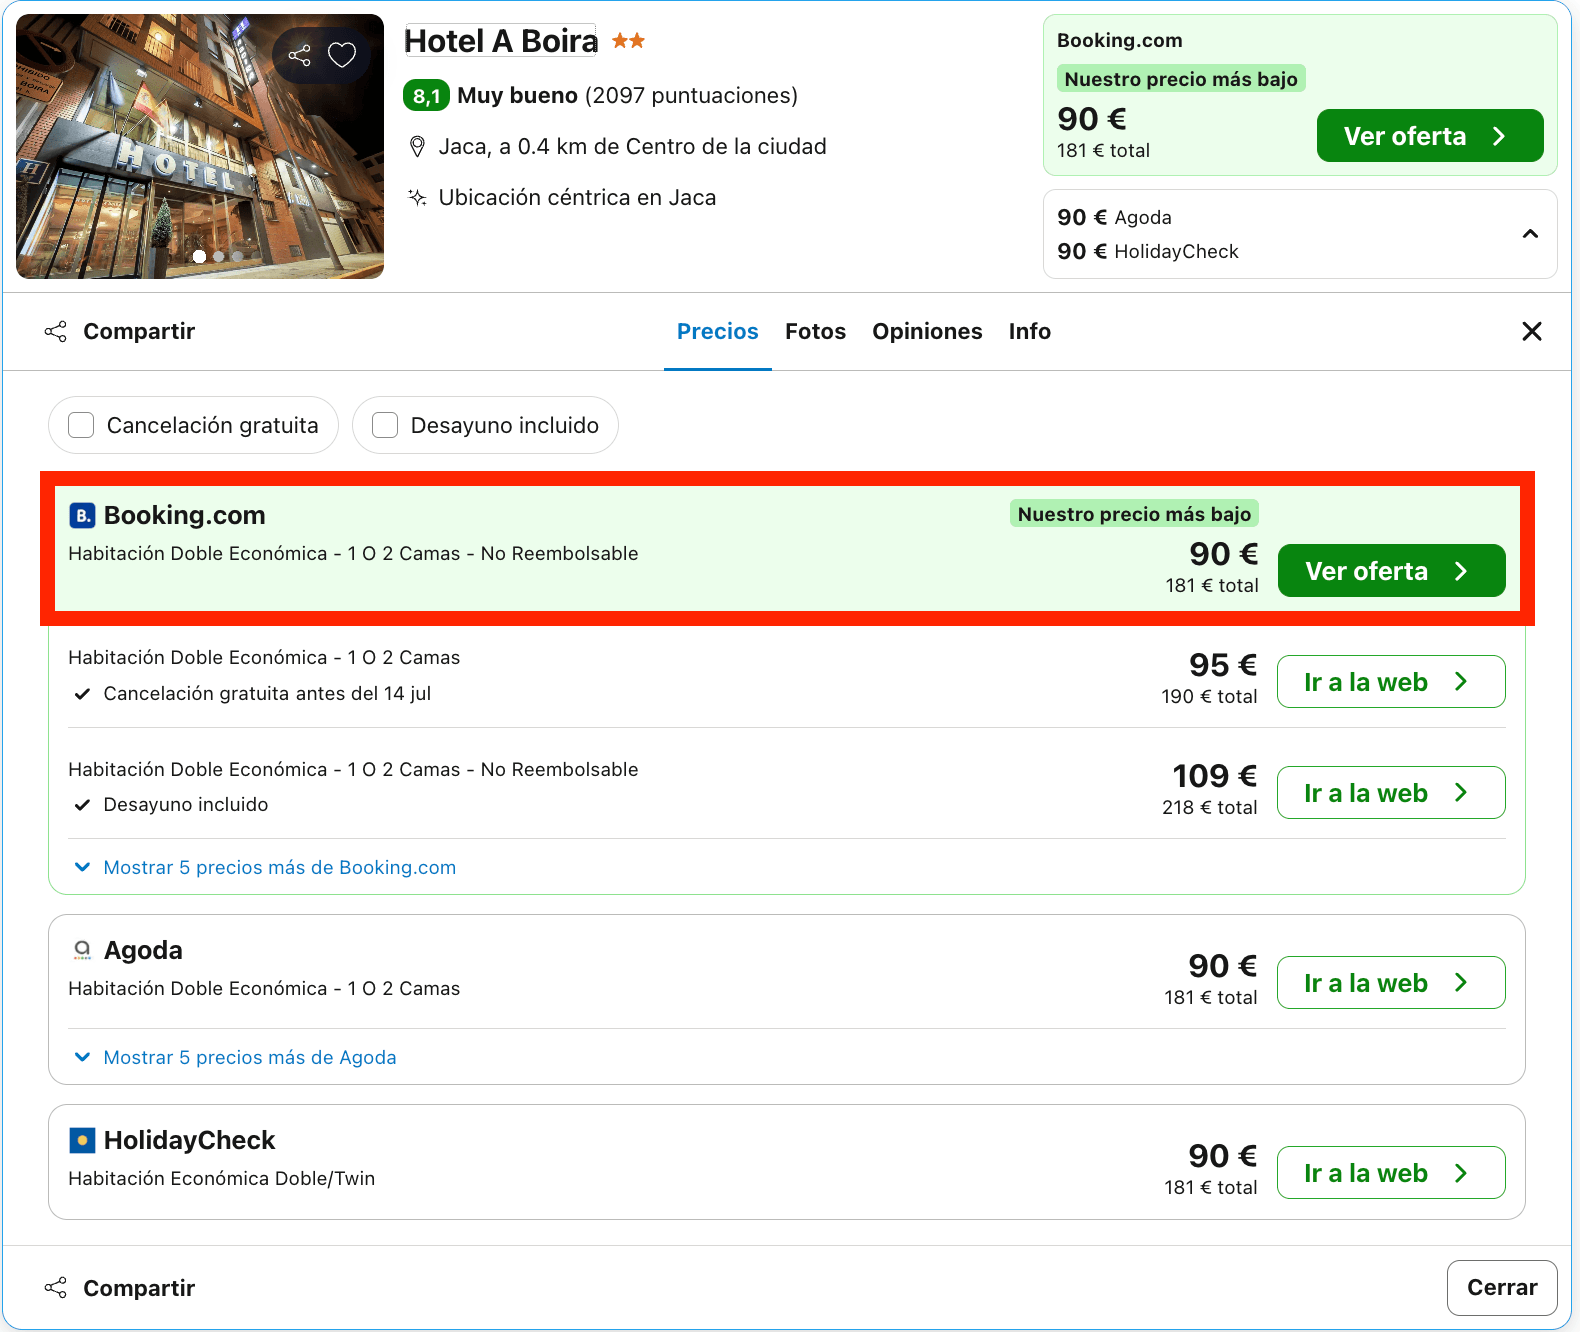1580x1332 pixels.
Task: Collapse the Agoda and HolidayCheck price summary
Action: pyautogui.click(x=1530, y=234)
